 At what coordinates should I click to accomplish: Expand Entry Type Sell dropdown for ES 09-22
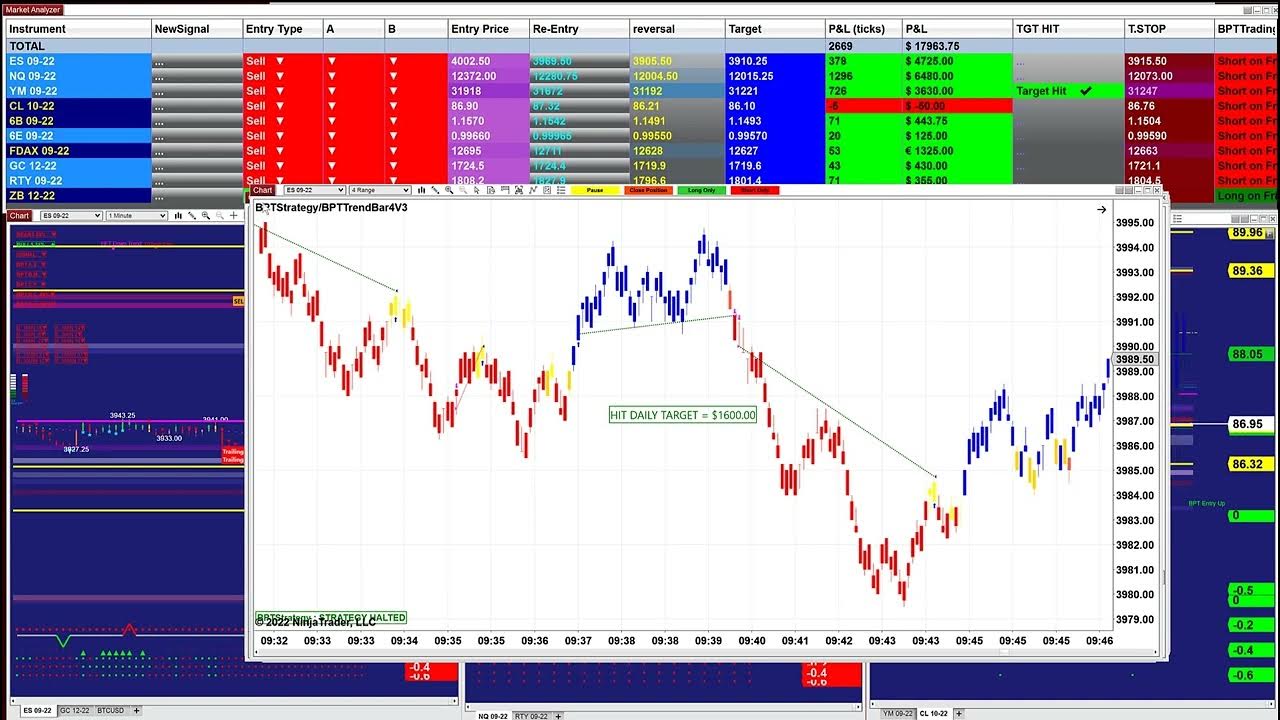click(x=279, y=61)
